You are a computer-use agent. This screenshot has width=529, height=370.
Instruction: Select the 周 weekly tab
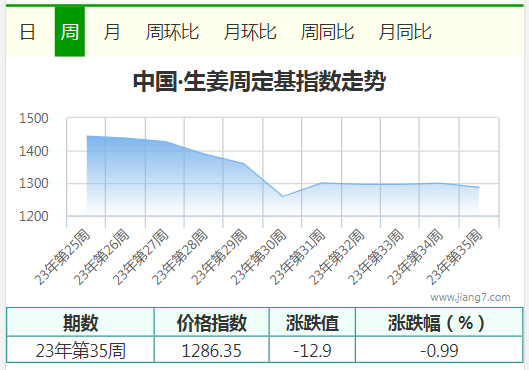(x=70, y=32)
